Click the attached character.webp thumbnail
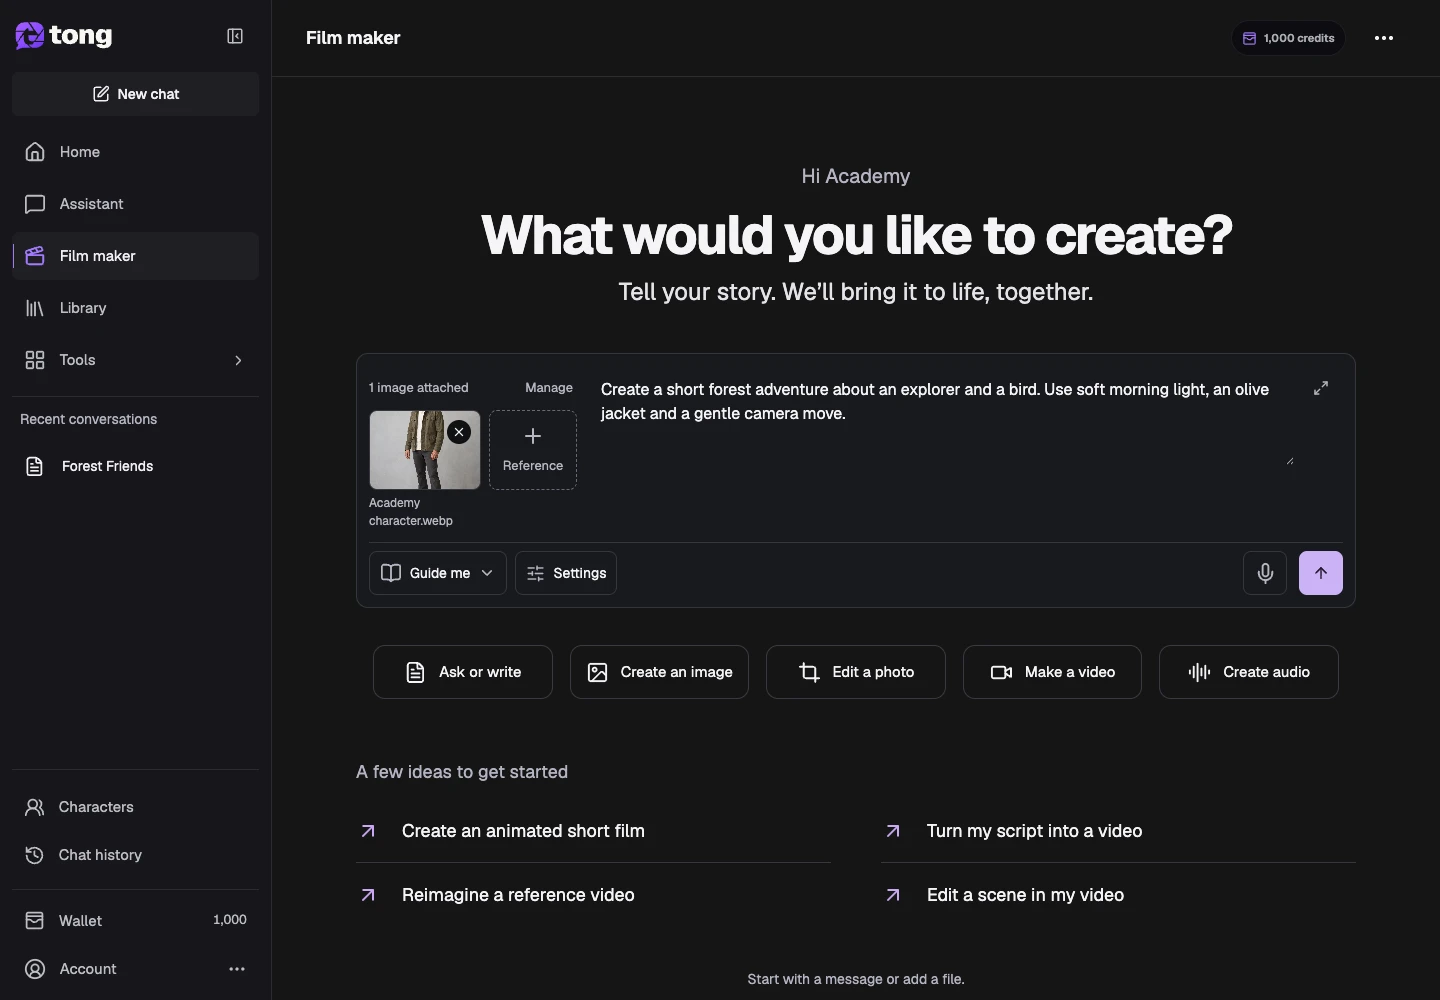This screenshot has height=1000, width=1440. point(425,450)
